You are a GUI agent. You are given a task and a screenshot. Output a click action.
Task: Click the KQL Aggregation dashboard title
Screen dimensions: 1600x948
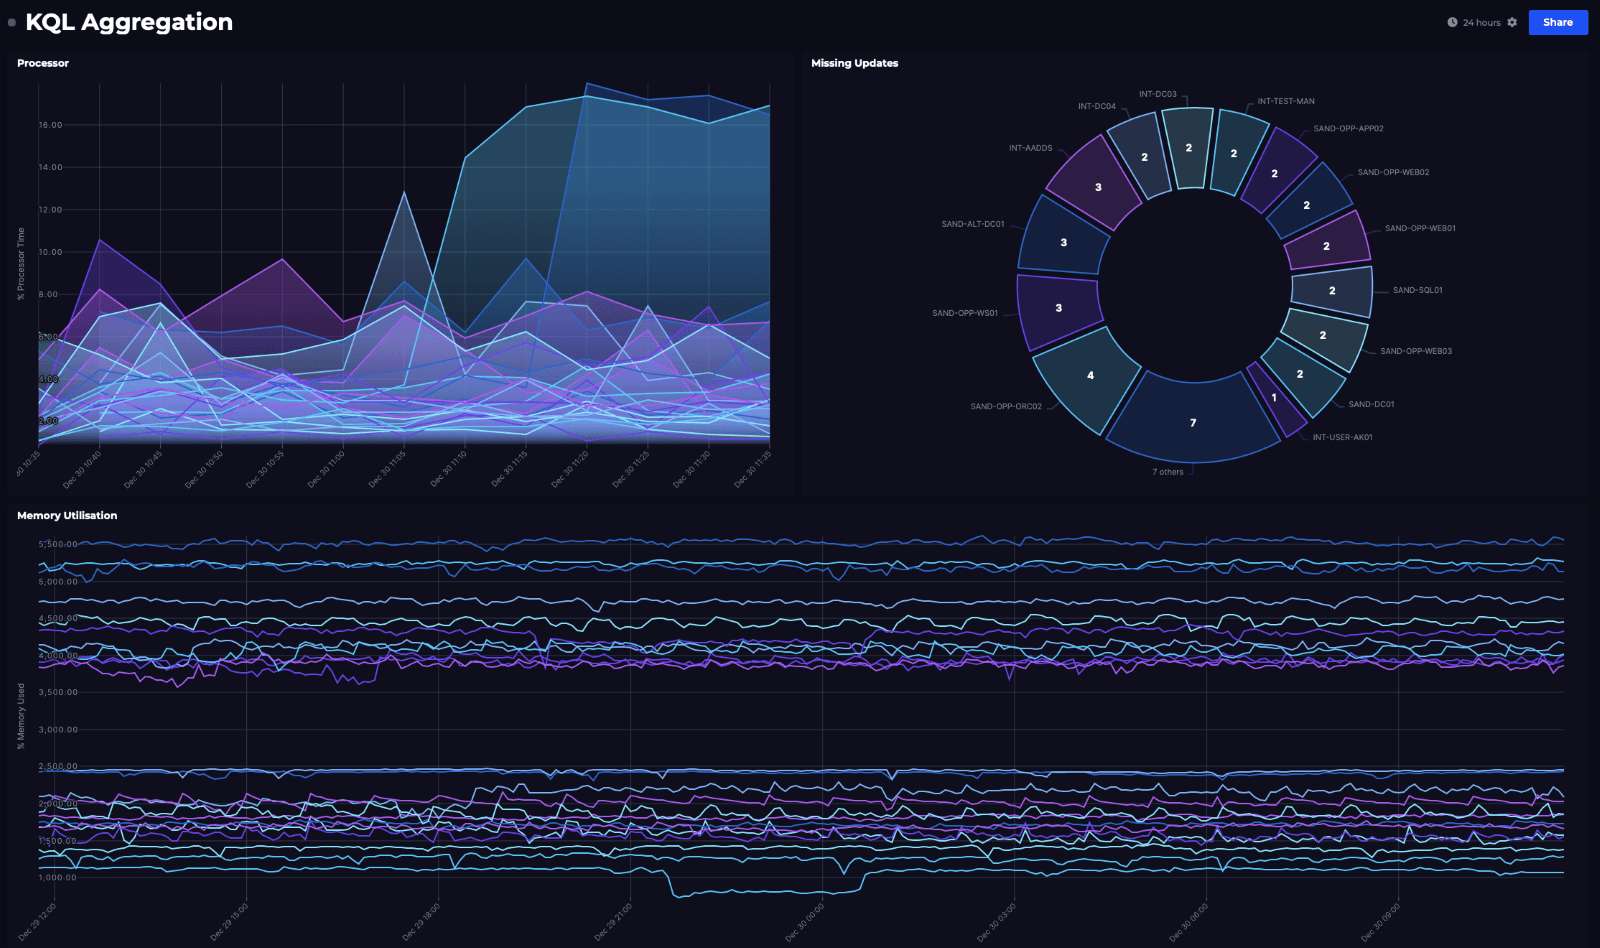click(x=129, y=22)
